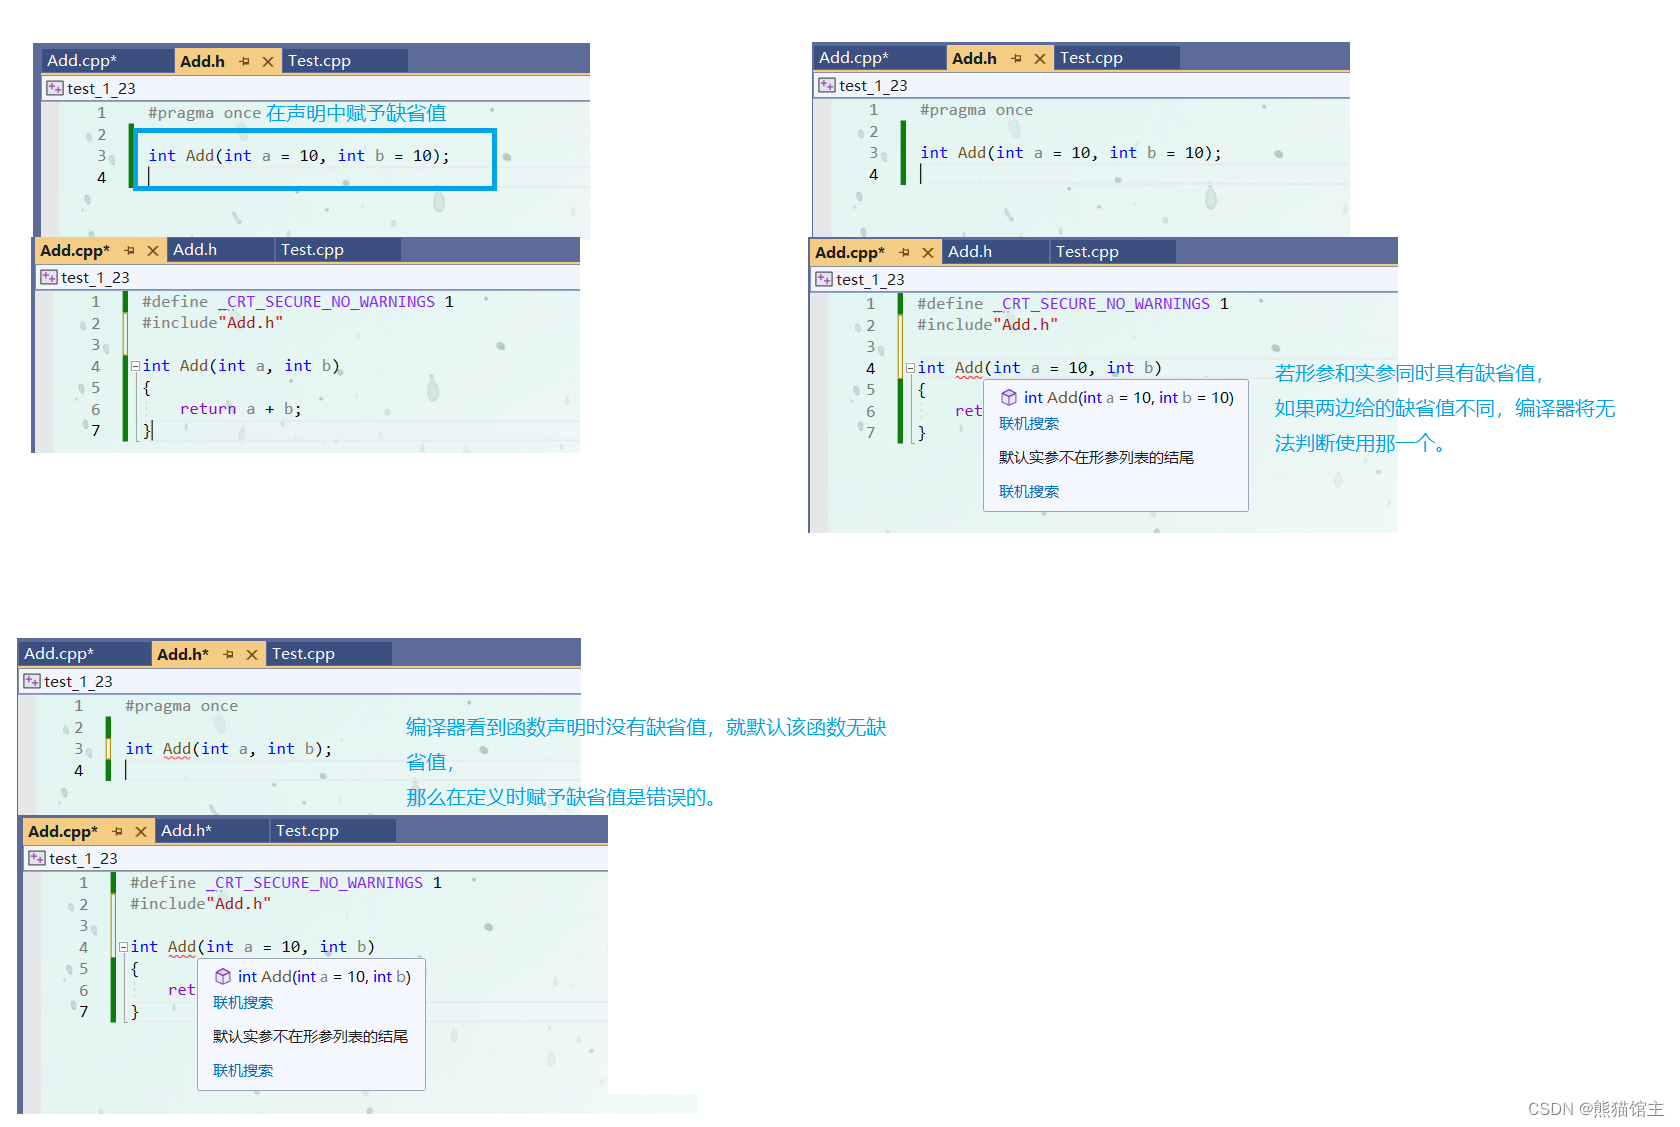Click cube icon in tooltip showing int b)
Viewport: 1680px width, 1127px height.
click(223, 976)
